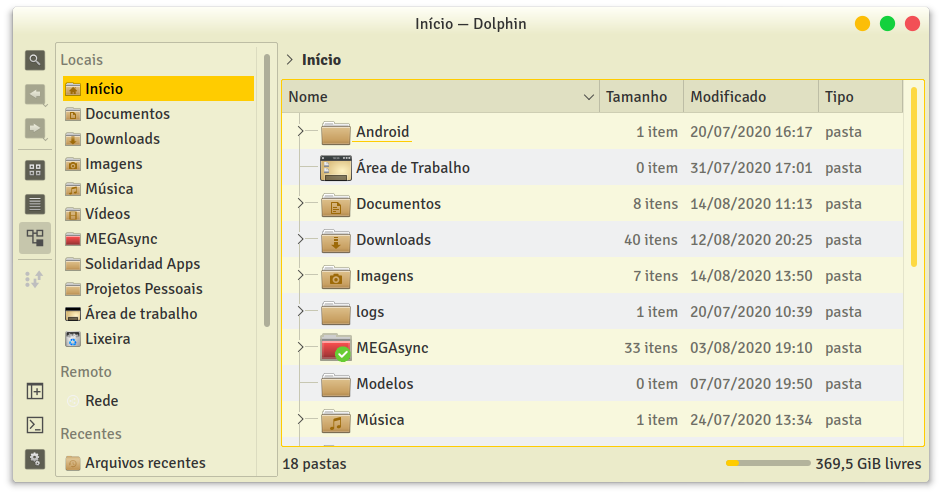Click the sort arrows icon in the toolbar
Viewport: 942px width, 495px height.
(35, 279)
